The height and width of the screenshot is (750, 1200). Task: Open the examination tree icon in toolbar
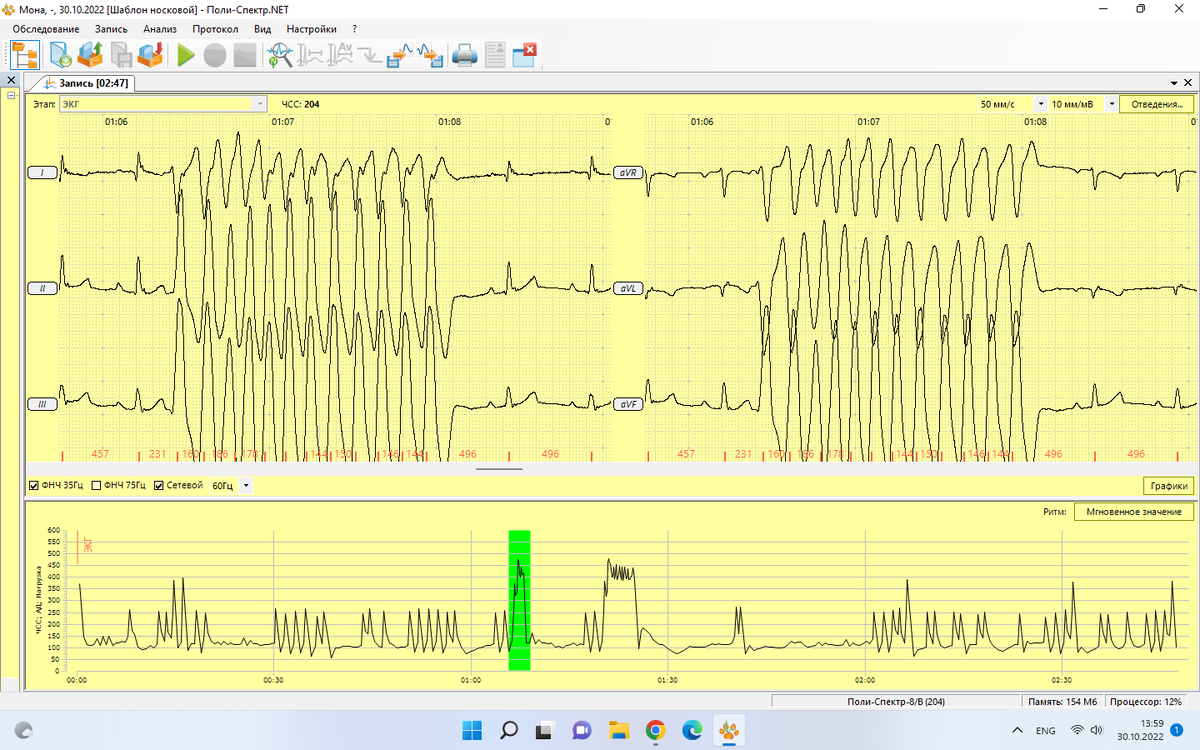pyautogui.click(x=26, y=54)
